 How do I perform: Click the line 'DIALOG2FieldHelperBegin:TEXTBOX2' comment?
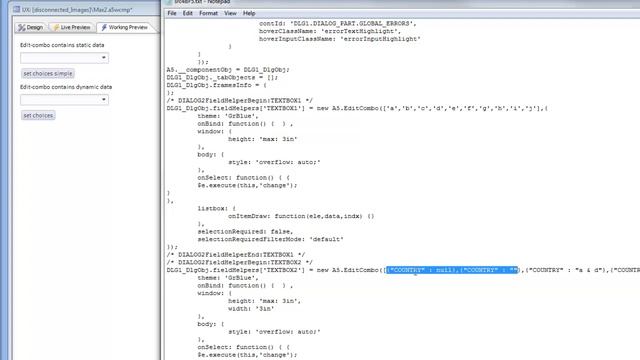(240, 262)
